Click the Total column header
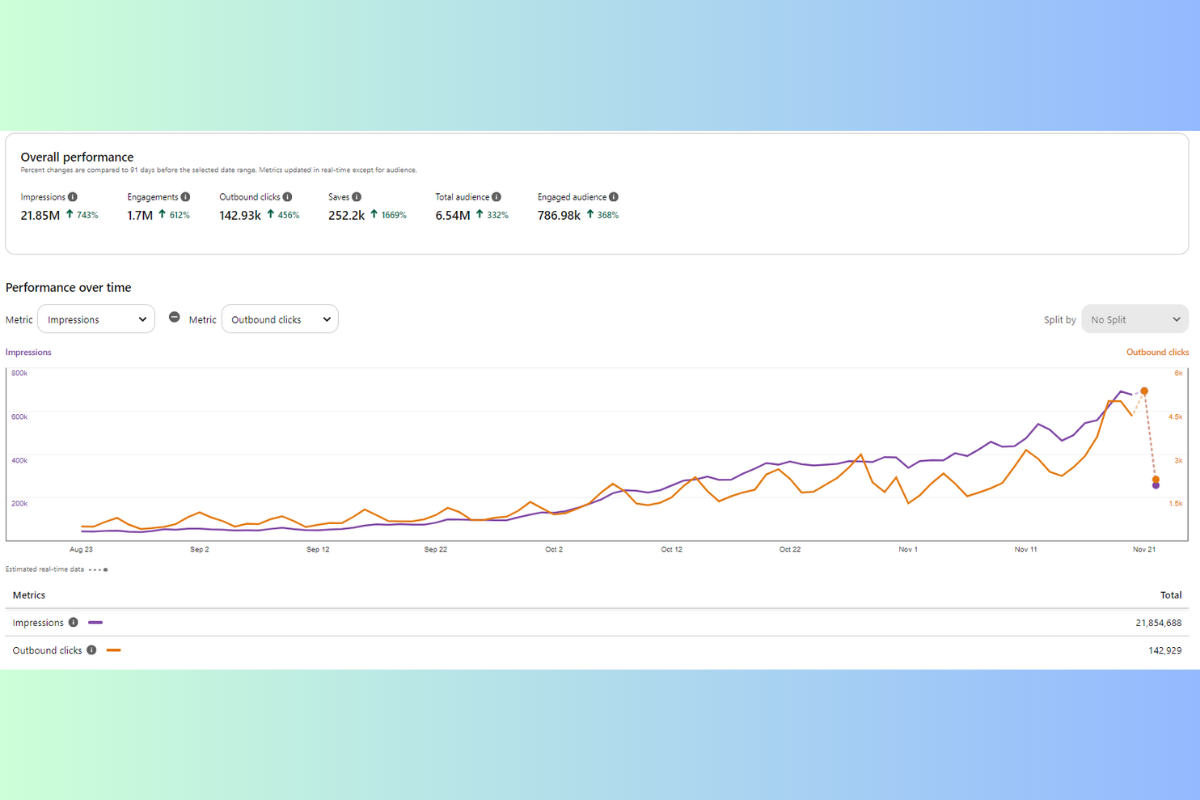The width and height of the screenshot is (1200, 800). point(1170,595)
